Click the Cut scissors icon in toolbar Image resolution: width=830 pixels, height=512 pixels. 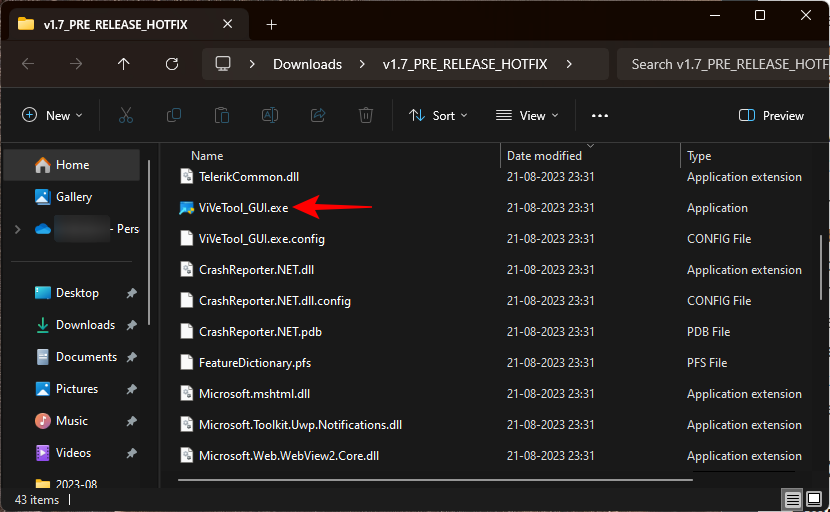pos(126,116)
